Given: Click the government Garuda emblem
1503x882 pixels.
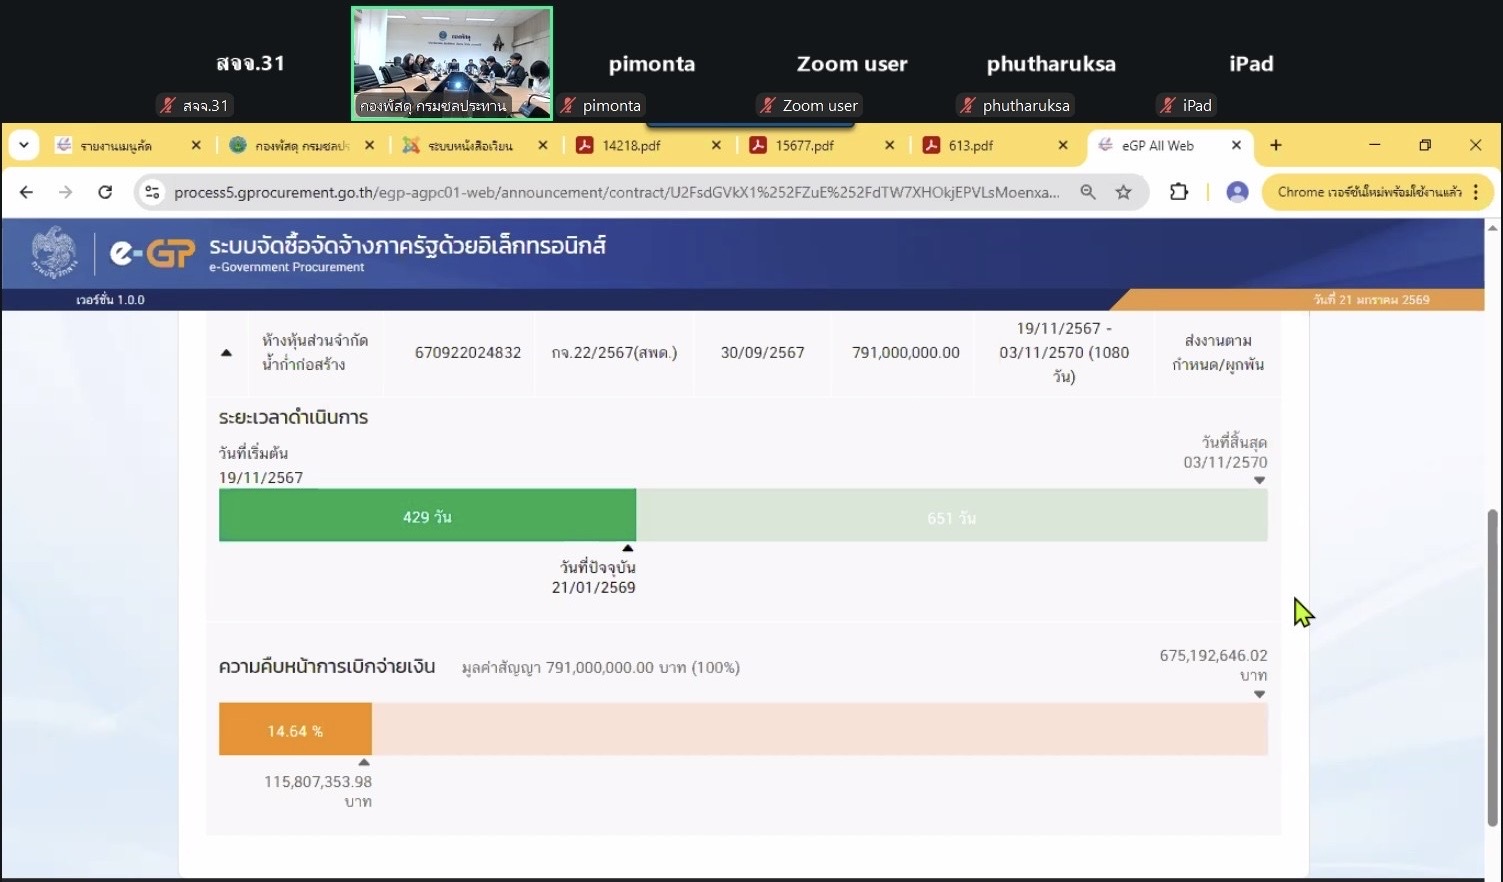Looking at the screenshot, I should point(53,252).
